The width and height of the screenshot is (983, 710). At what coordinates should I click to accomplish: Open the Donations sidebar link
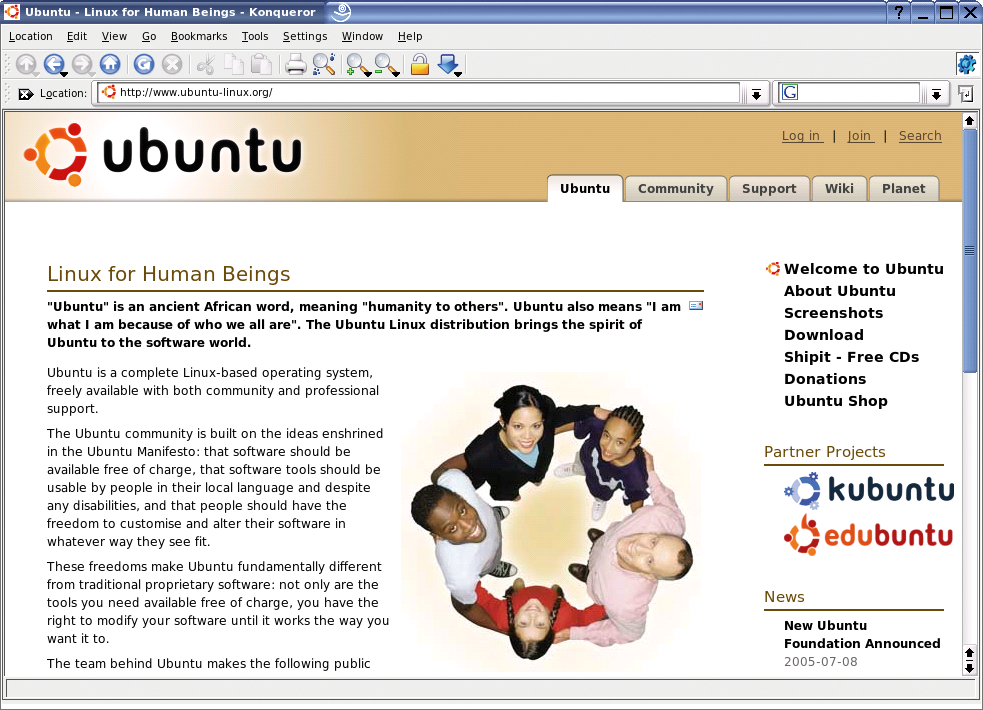point(825,378)
